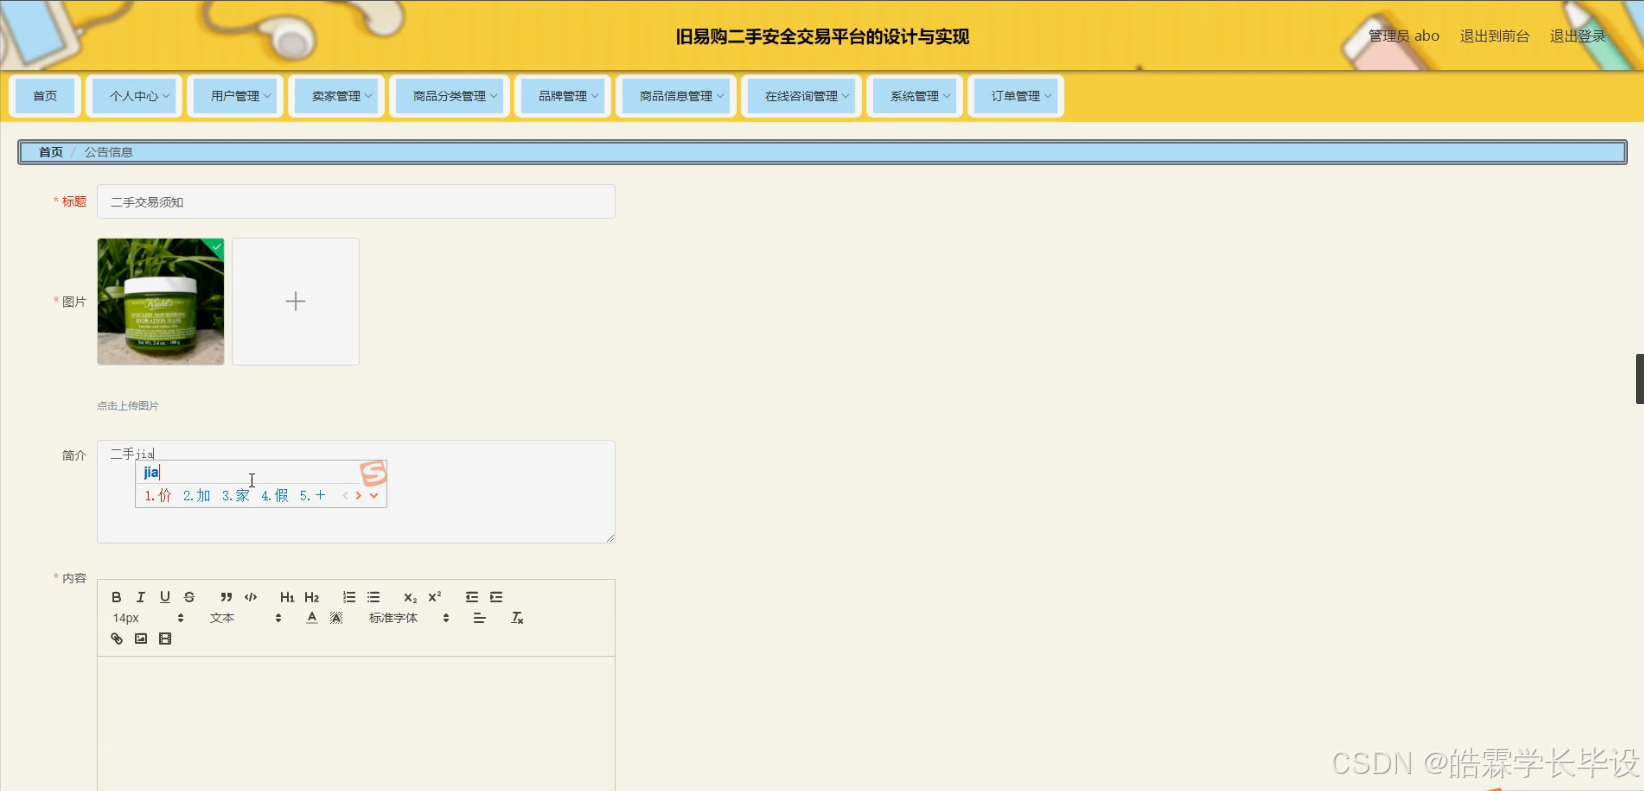The height and width of the screenshot is (791, 1644).
Task: Toggle strikethrough formatting in content editor
Action: coord(189,597)
